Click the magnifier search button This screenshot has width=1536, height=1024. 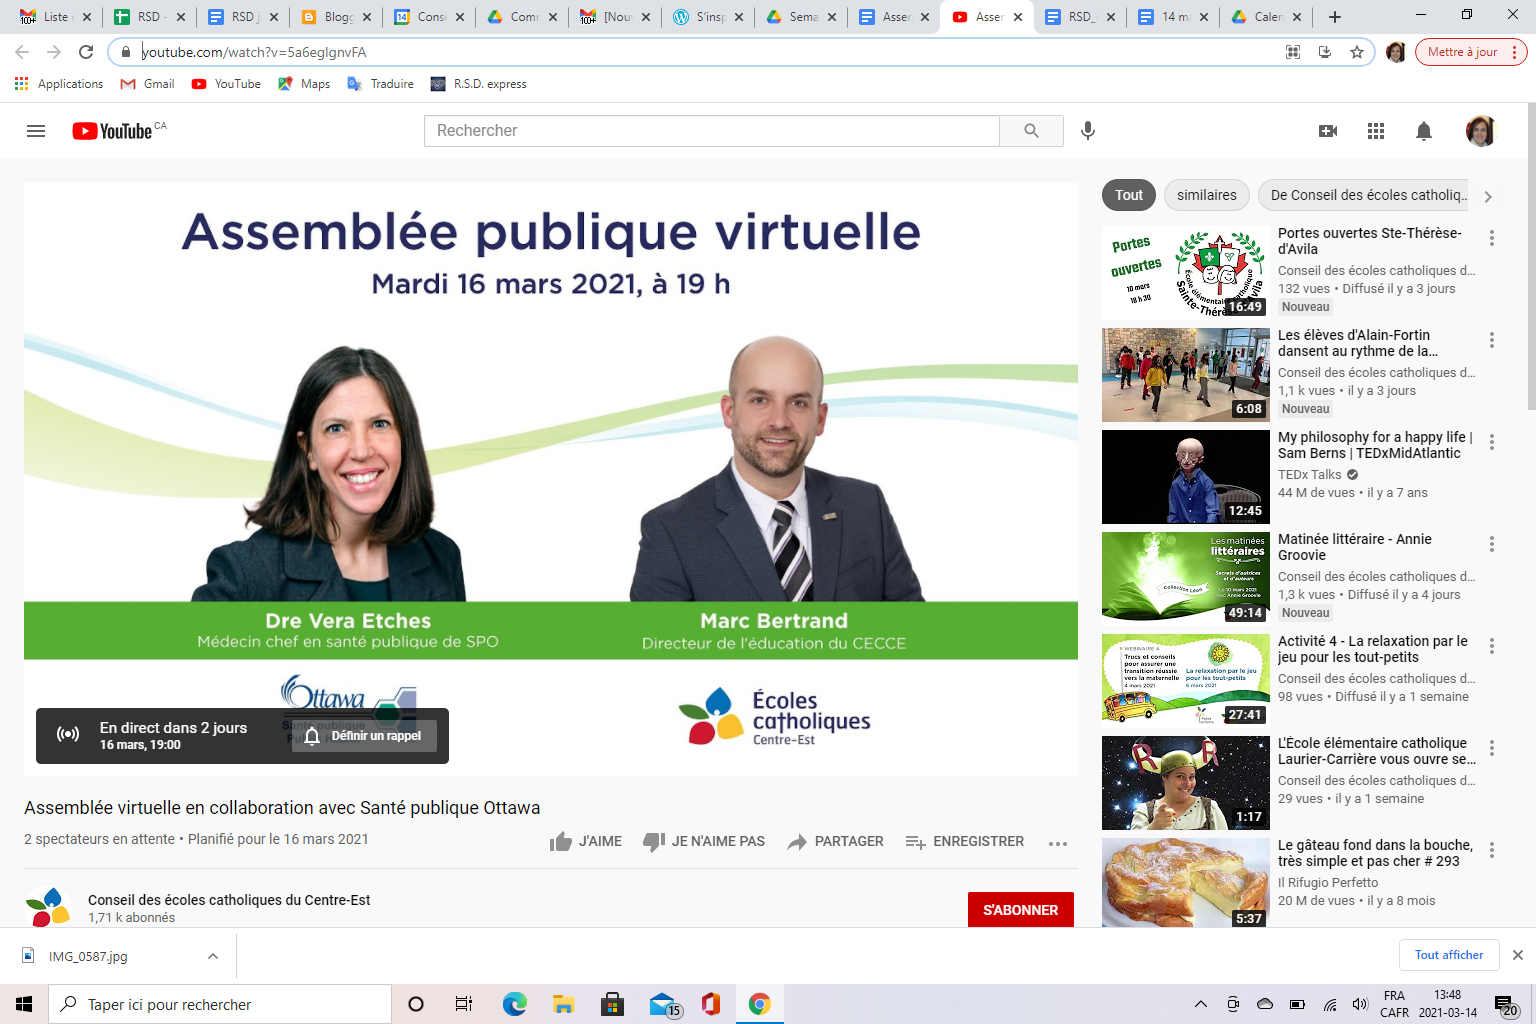[1031, 131]
